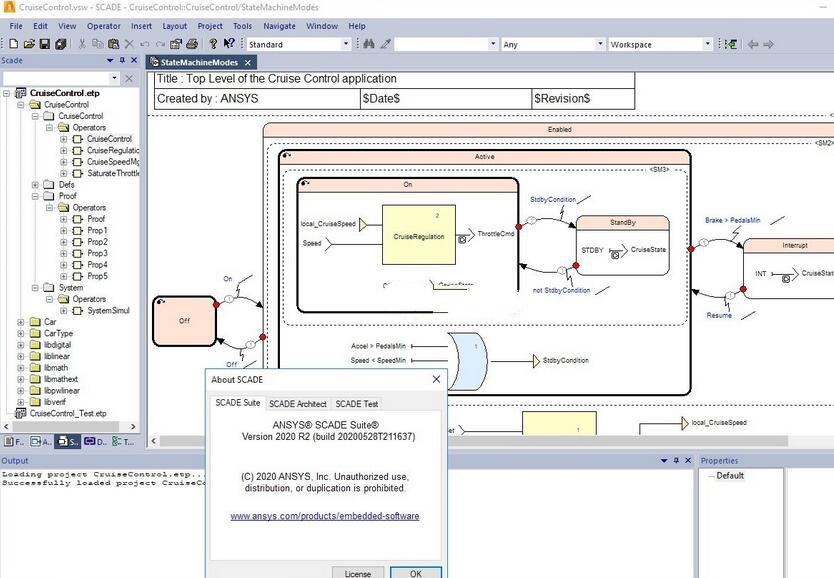Click the Find binoculars icon
The height and width of the screenshot is (578, 834).
click(x=369, y=44)
